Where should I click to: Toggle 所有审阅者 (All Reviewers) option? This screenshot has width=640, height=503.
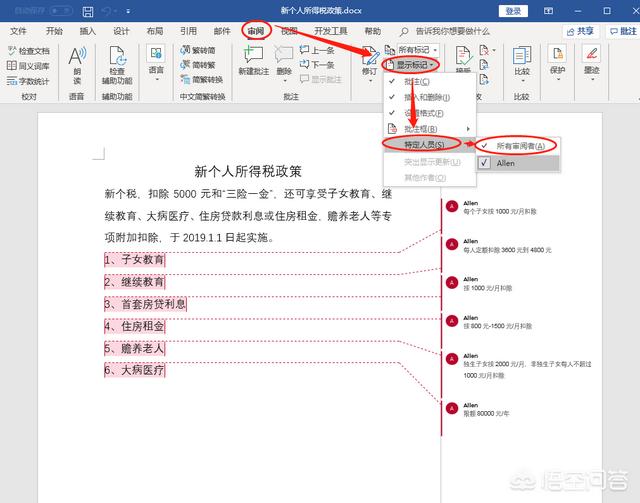coord(520,145)
